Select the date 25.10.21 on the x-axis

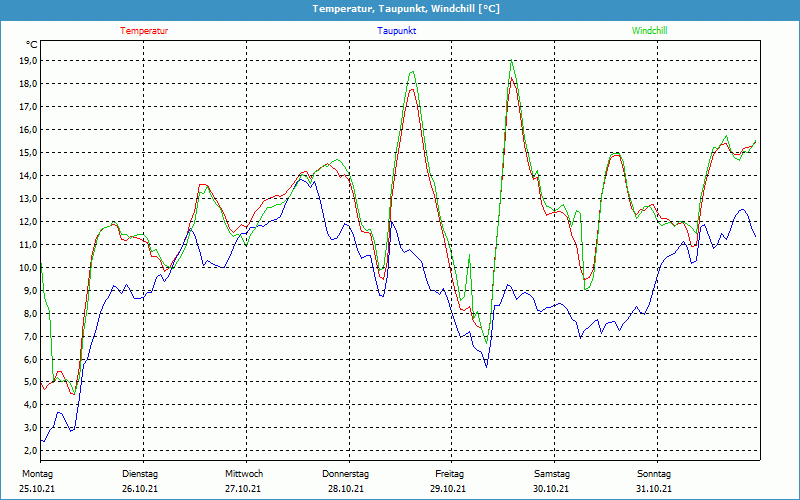pyautogui.click(x=40, y=489)
